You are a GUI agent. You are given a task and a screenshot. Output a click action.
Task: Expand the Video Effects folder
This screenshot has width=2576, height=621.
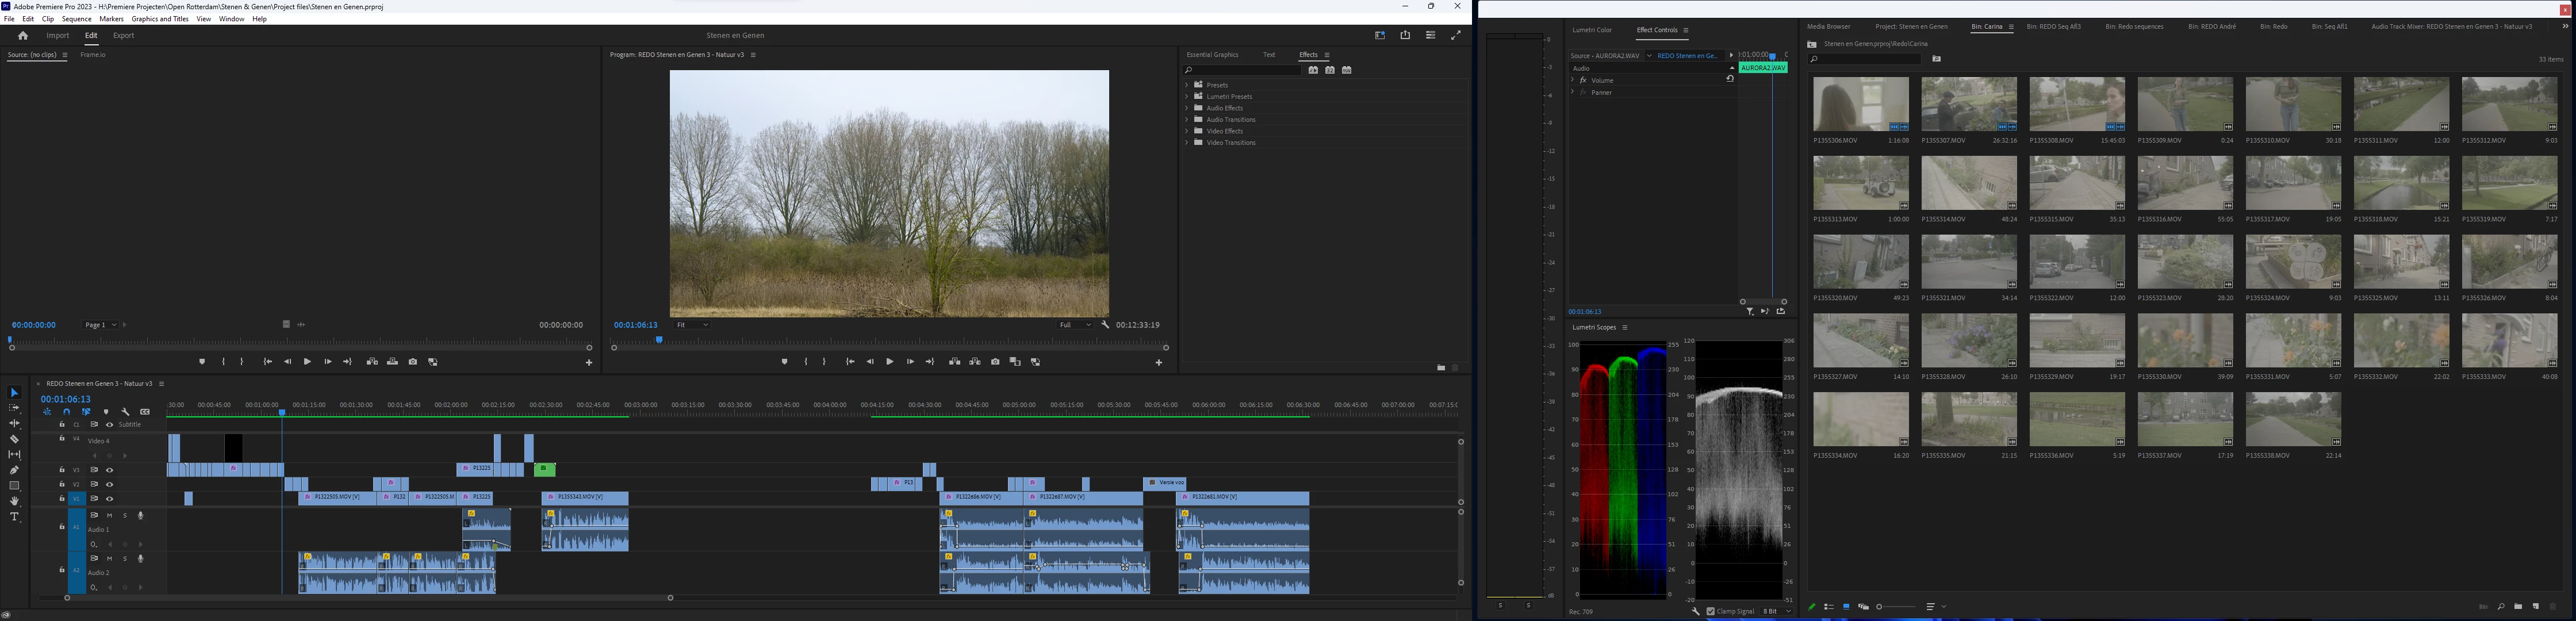click(1187, 131)
